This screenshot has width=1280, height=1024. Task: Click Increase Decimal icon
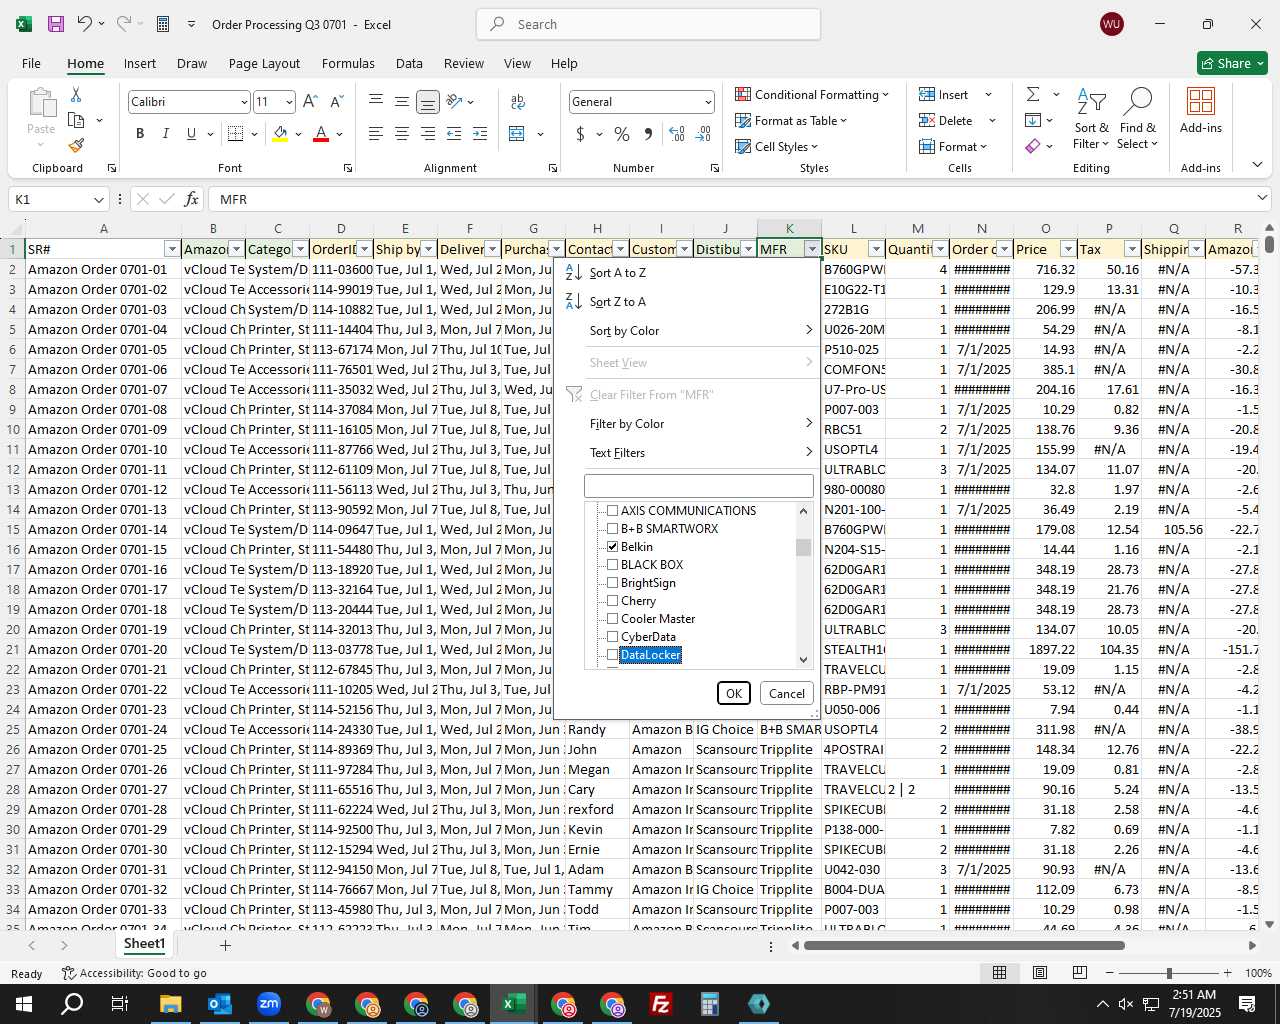[x=677, y=133]
